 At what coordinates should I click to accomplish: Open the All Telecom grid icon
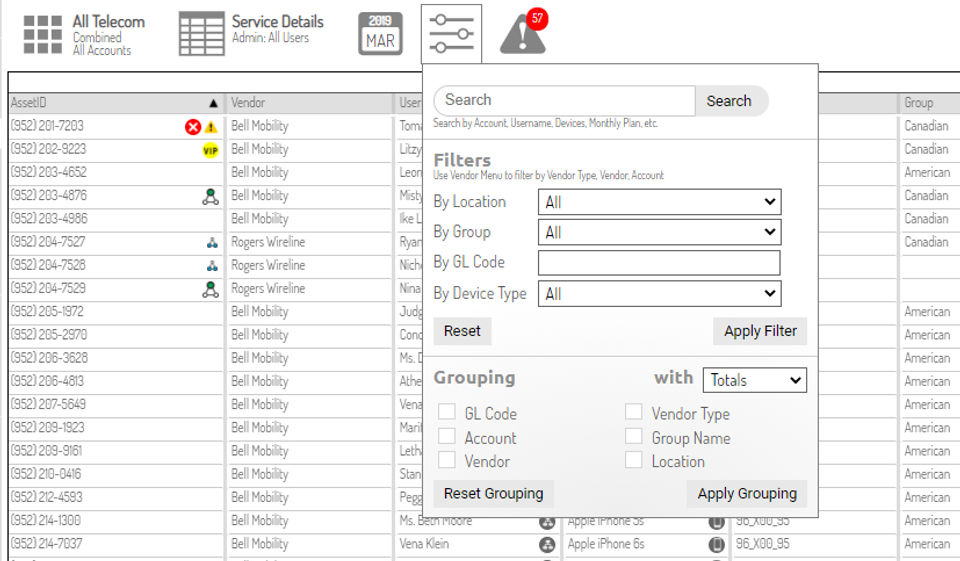(43, 34)
